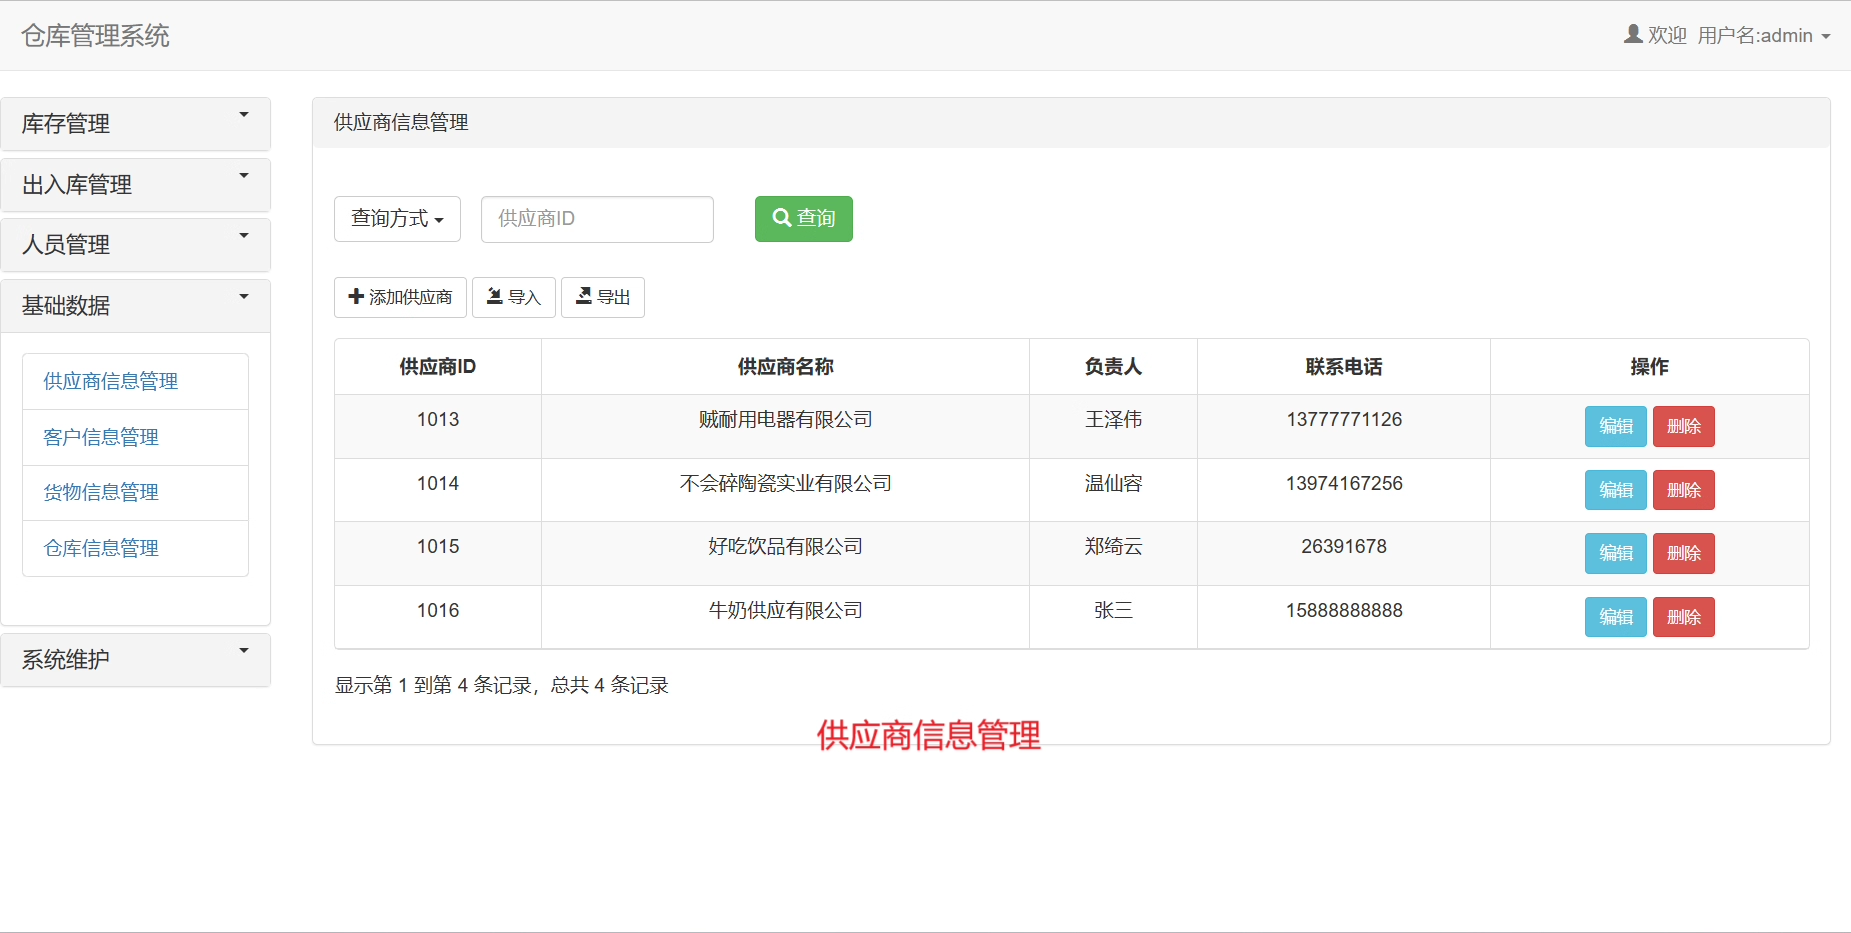Screen dimensions: 1851x933
Task: Click contact person 张三
Action: click(1113, 611)
